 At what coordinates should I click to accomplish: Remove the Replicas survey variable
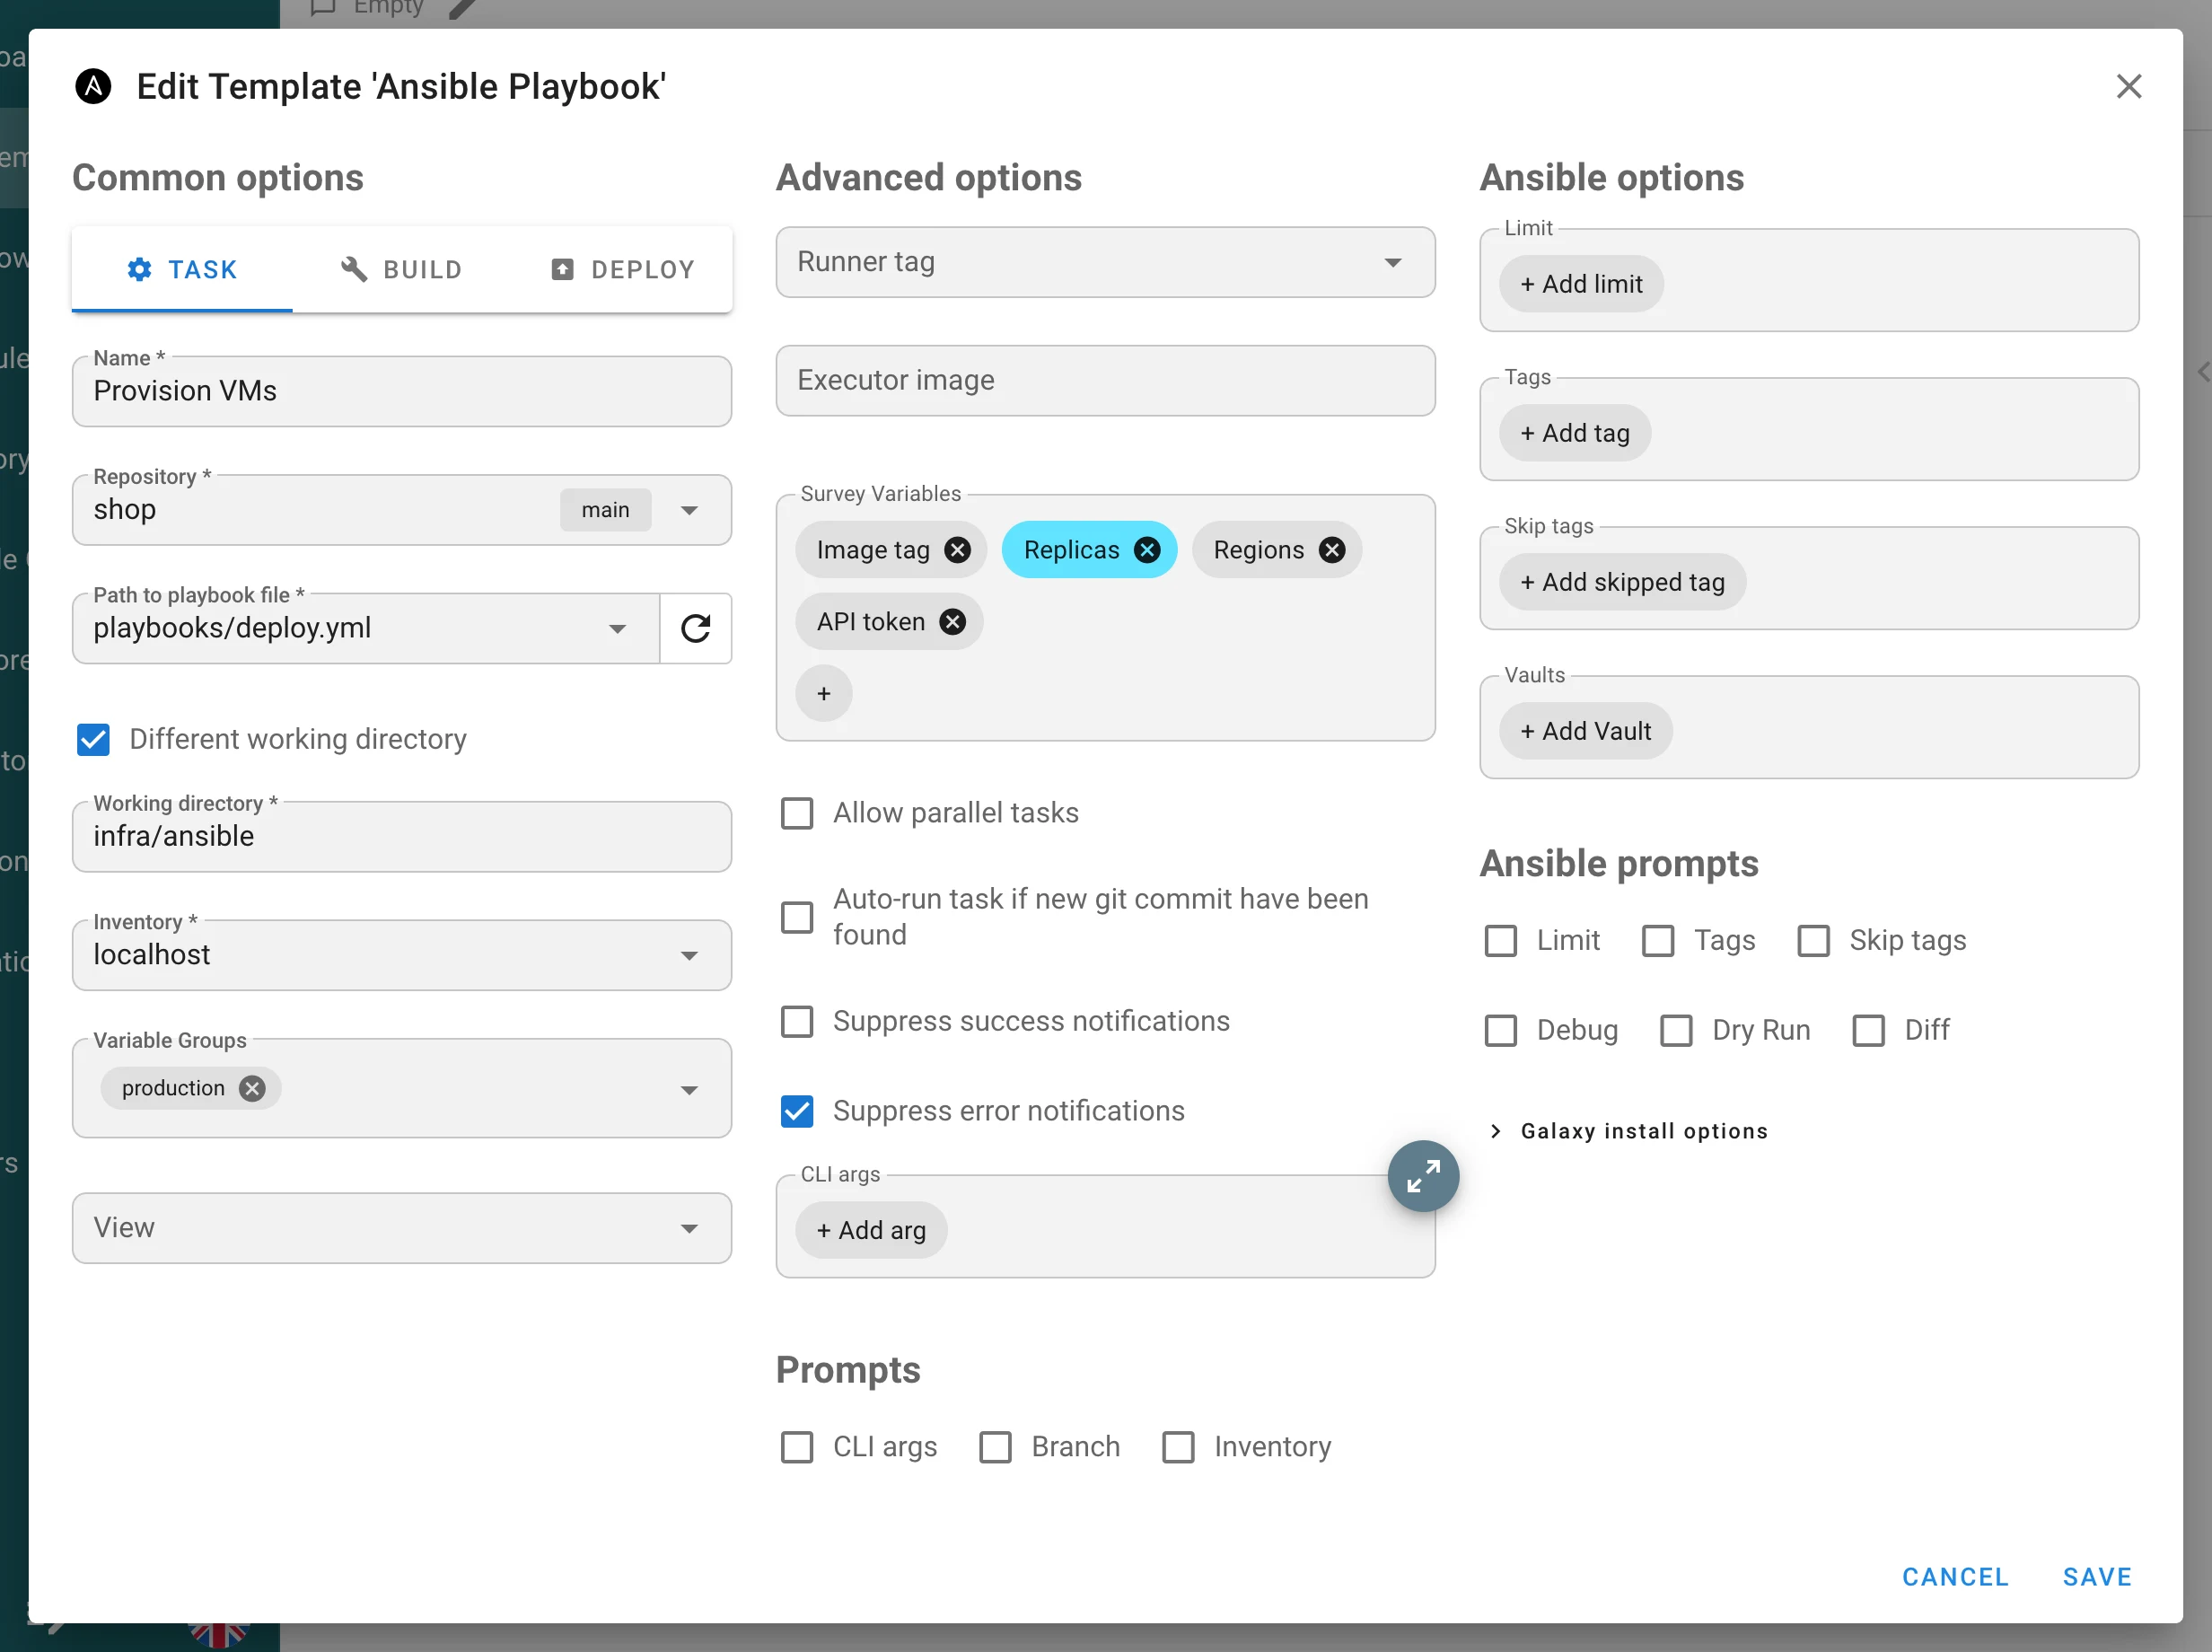click(x=1147, y=550)
